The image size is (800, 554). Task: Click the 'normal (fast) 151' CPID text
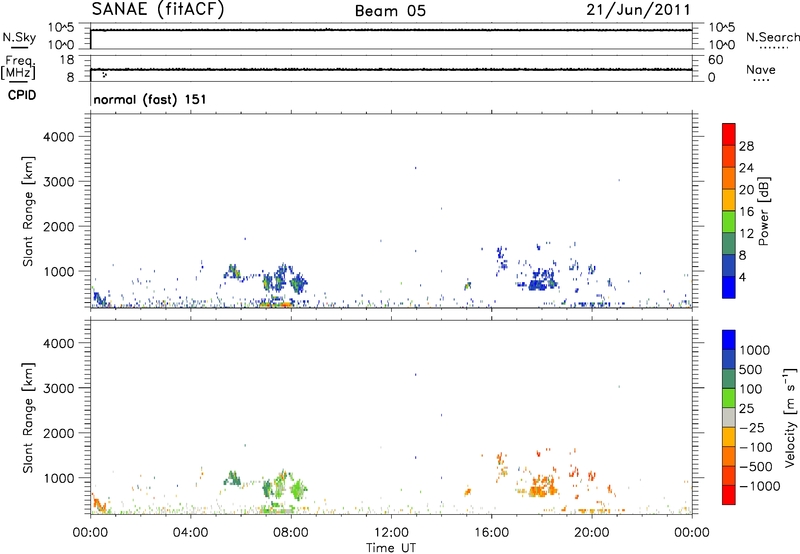click(x=150, y=99)
